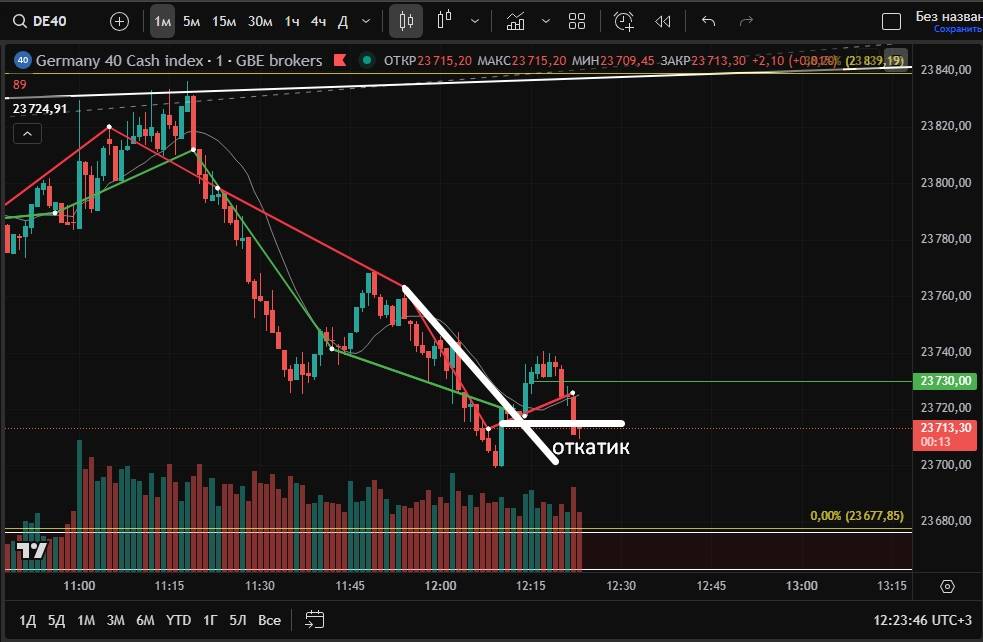The image size is (983, 642).
Task: Start bar replay with rewind icon
Action: coord(662,21)
